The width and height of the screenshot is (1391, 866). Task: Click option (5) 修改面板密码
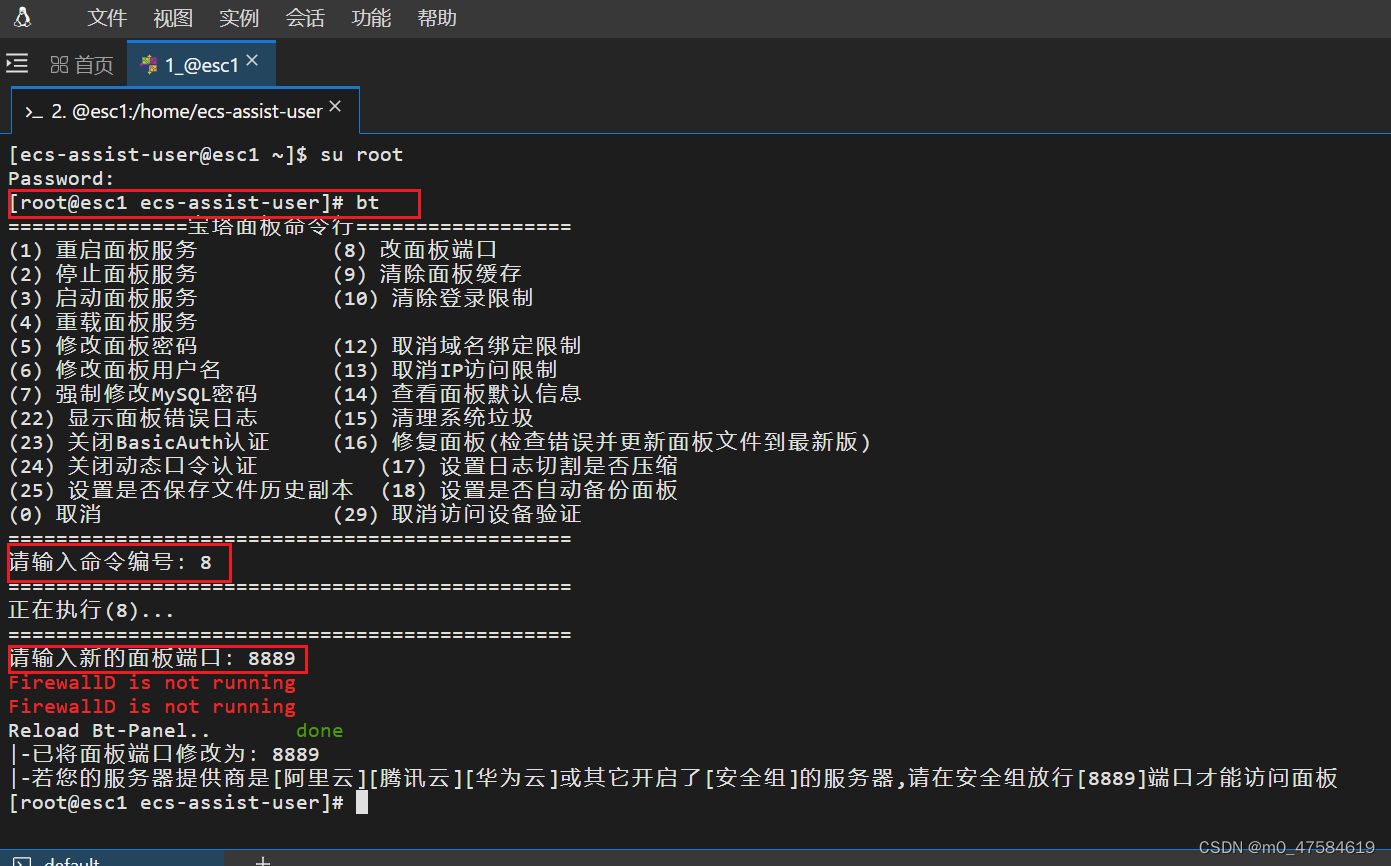point(103,346)
